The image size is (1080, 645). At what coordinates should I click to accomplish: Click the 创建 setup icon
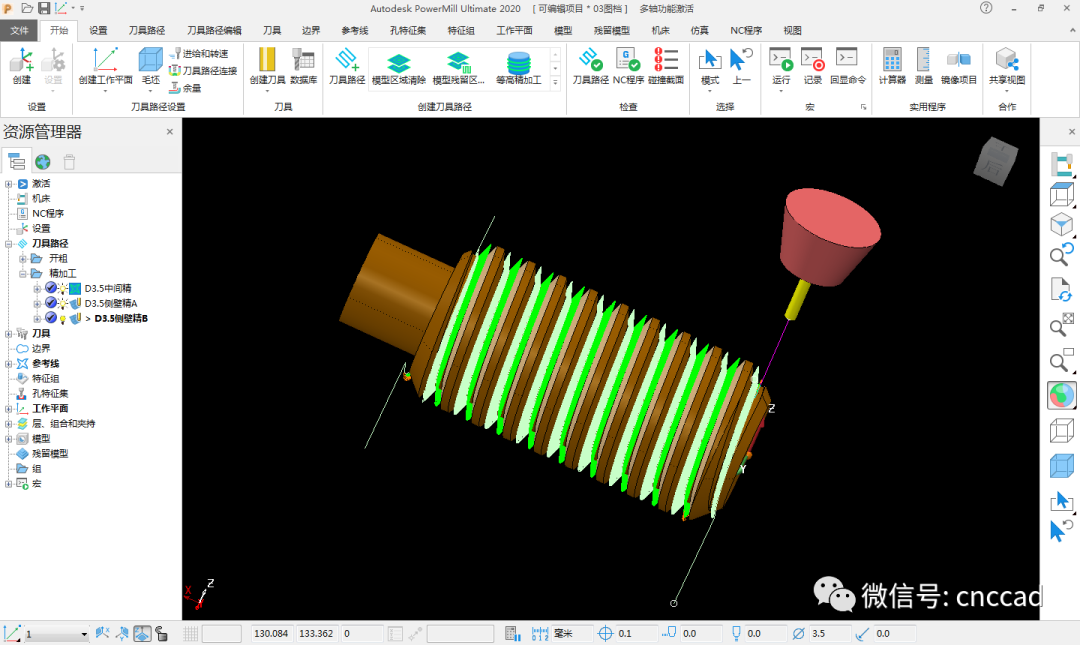tap(21, 66)
